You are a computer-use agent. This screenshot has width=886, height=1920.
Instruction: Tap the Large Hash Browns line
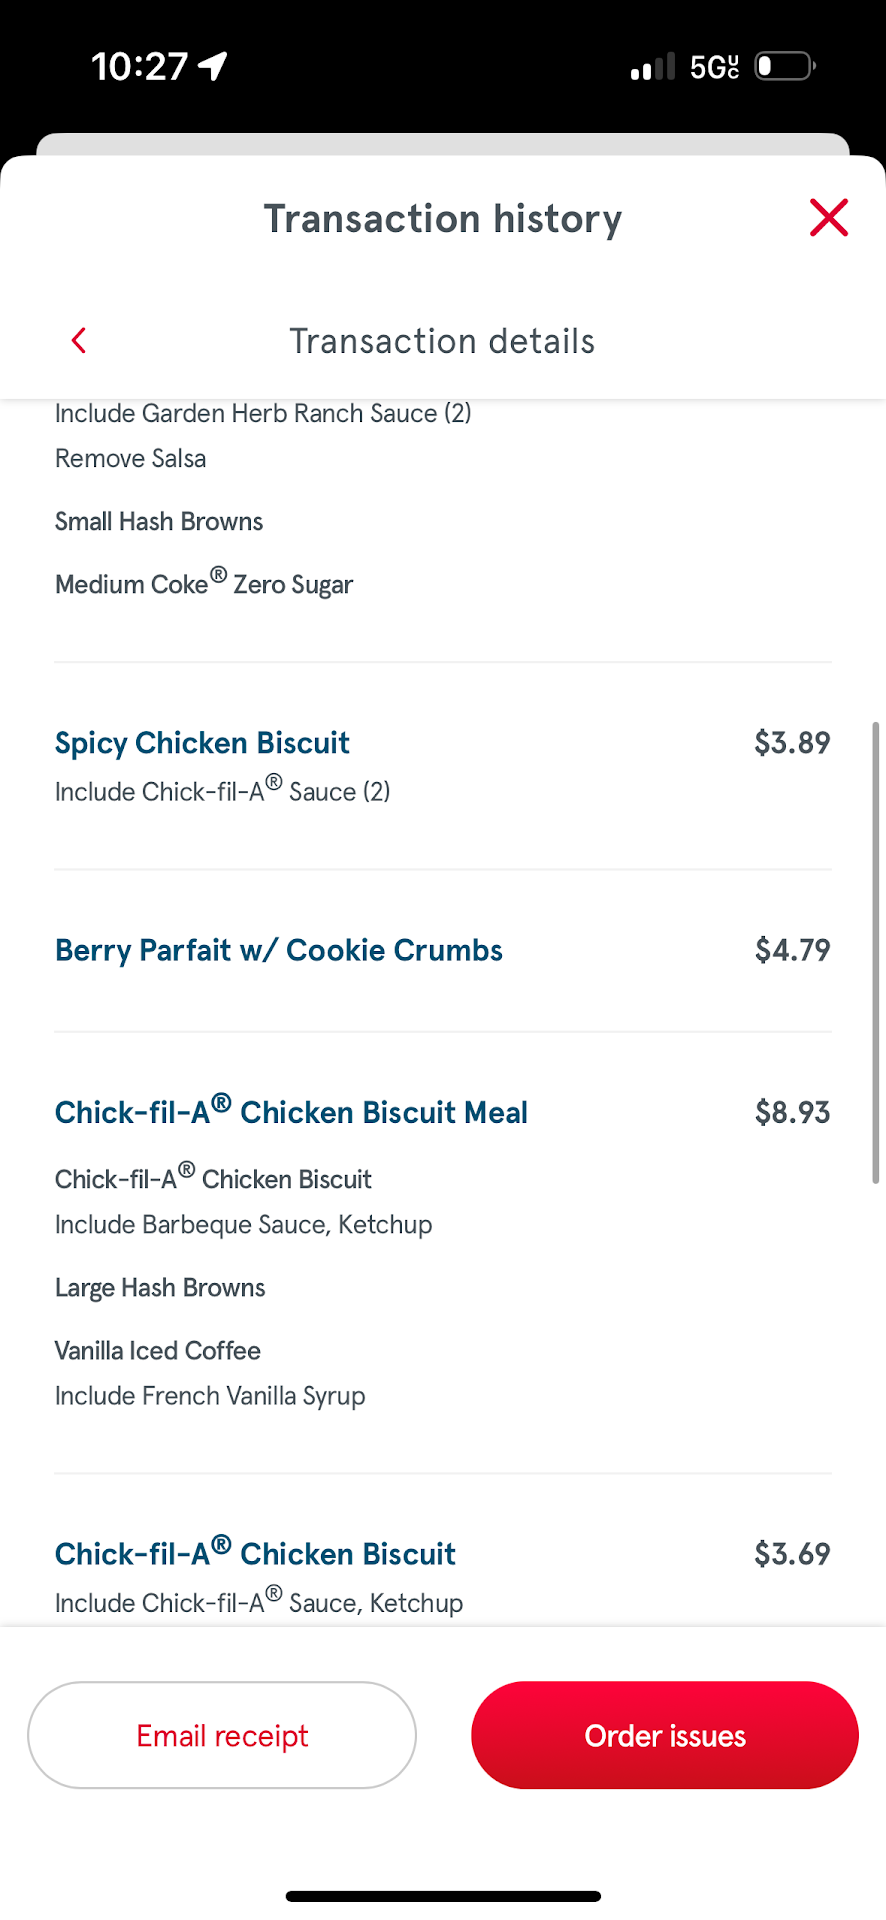(160, 1288)
